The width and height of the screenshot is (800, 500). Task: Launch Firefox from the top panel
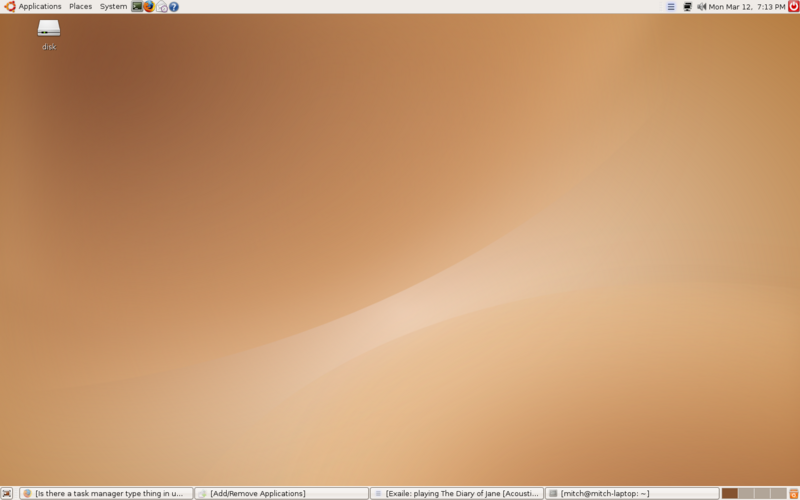click(x=149, y=7)
